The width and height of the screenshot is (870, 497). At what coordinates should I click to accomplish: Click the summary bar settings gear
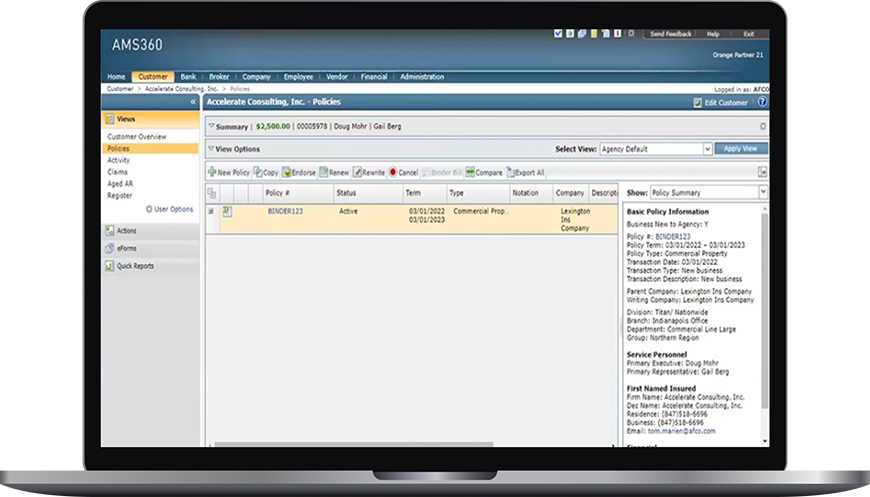coord(763,127)
